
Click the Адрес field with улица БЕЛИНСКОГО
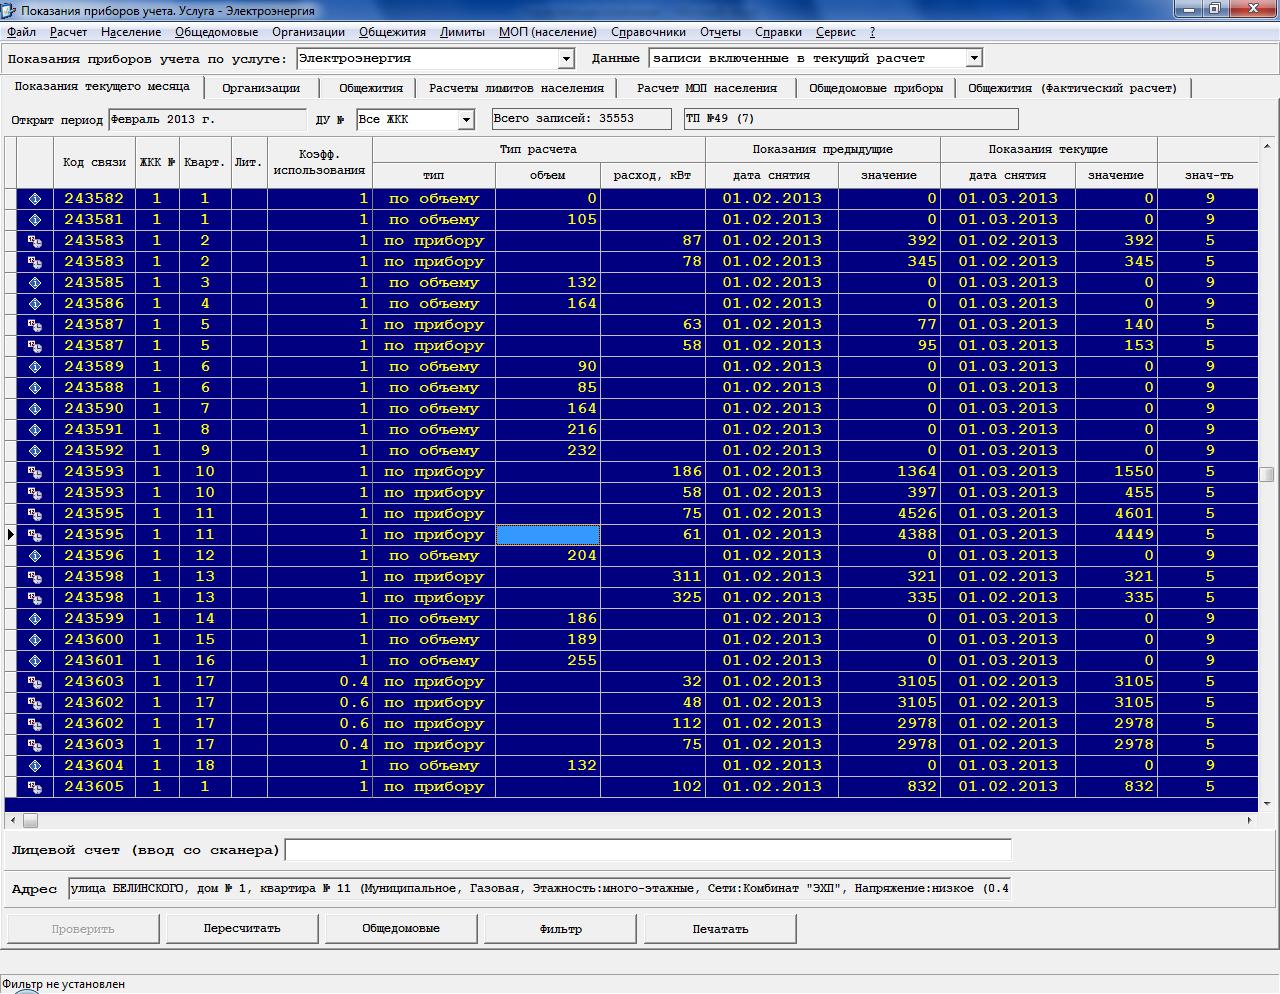tap(539, 888)
